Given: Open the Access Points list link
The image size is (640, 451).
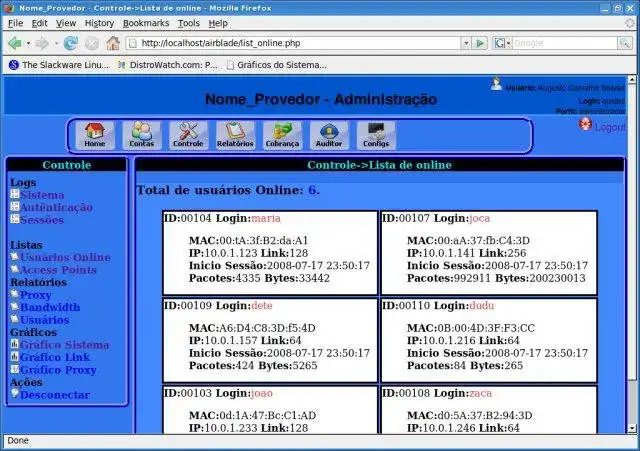Looking at the screenshot, I should pos(58,270).
